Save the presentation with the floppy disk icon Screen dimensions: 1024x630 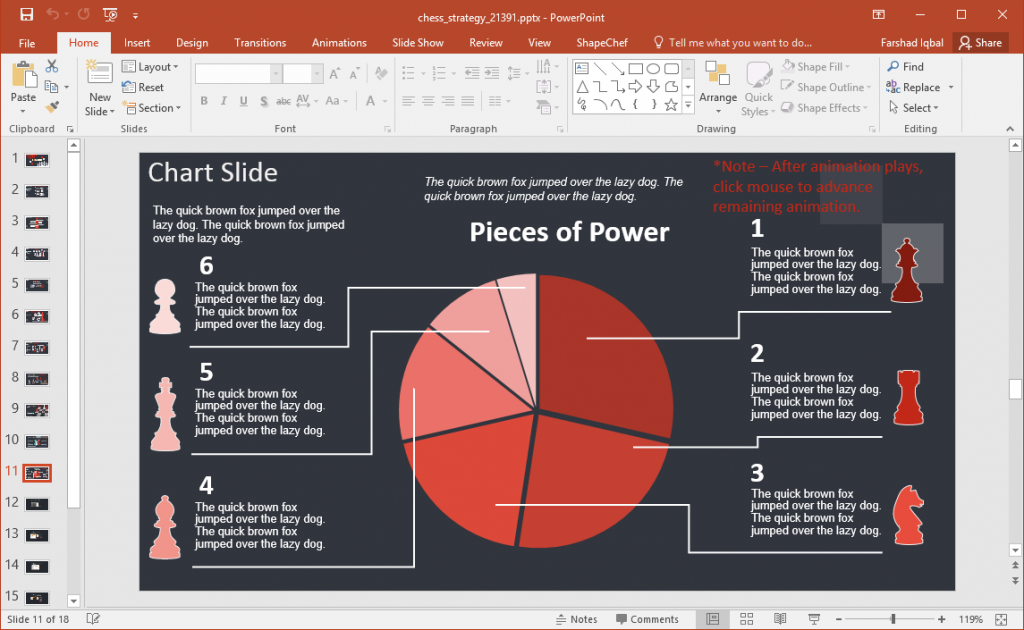coord(26,14)
